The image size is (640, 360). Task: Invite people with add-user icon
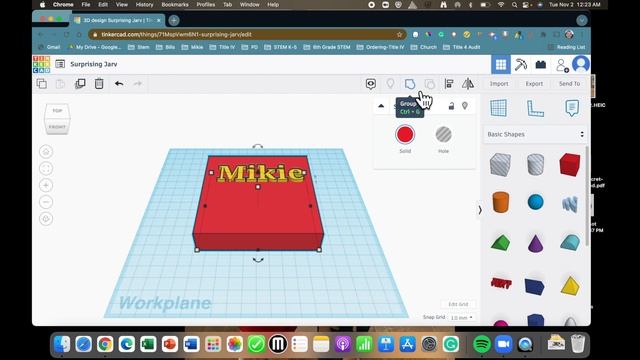(562, 65)
